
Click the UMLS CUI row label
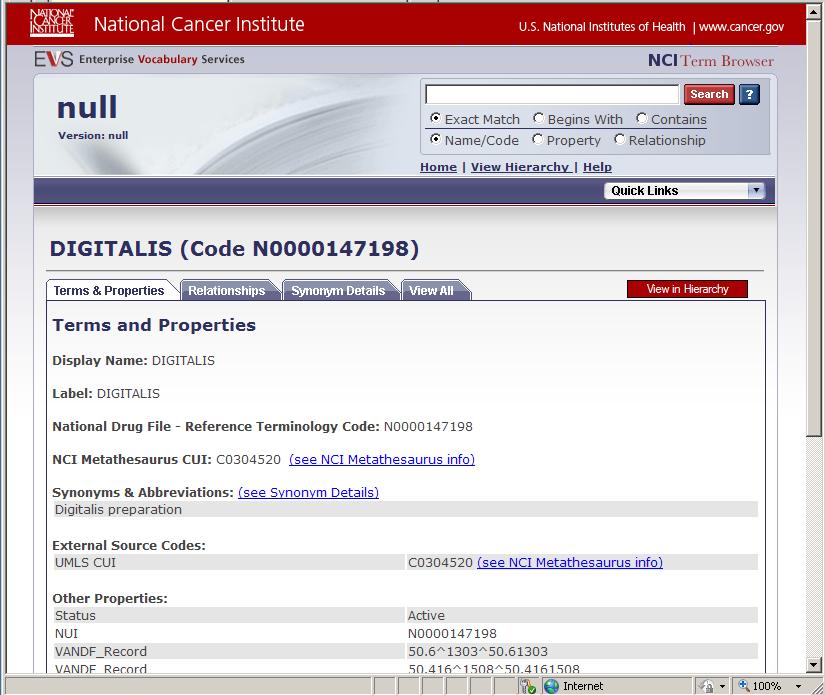85,562
